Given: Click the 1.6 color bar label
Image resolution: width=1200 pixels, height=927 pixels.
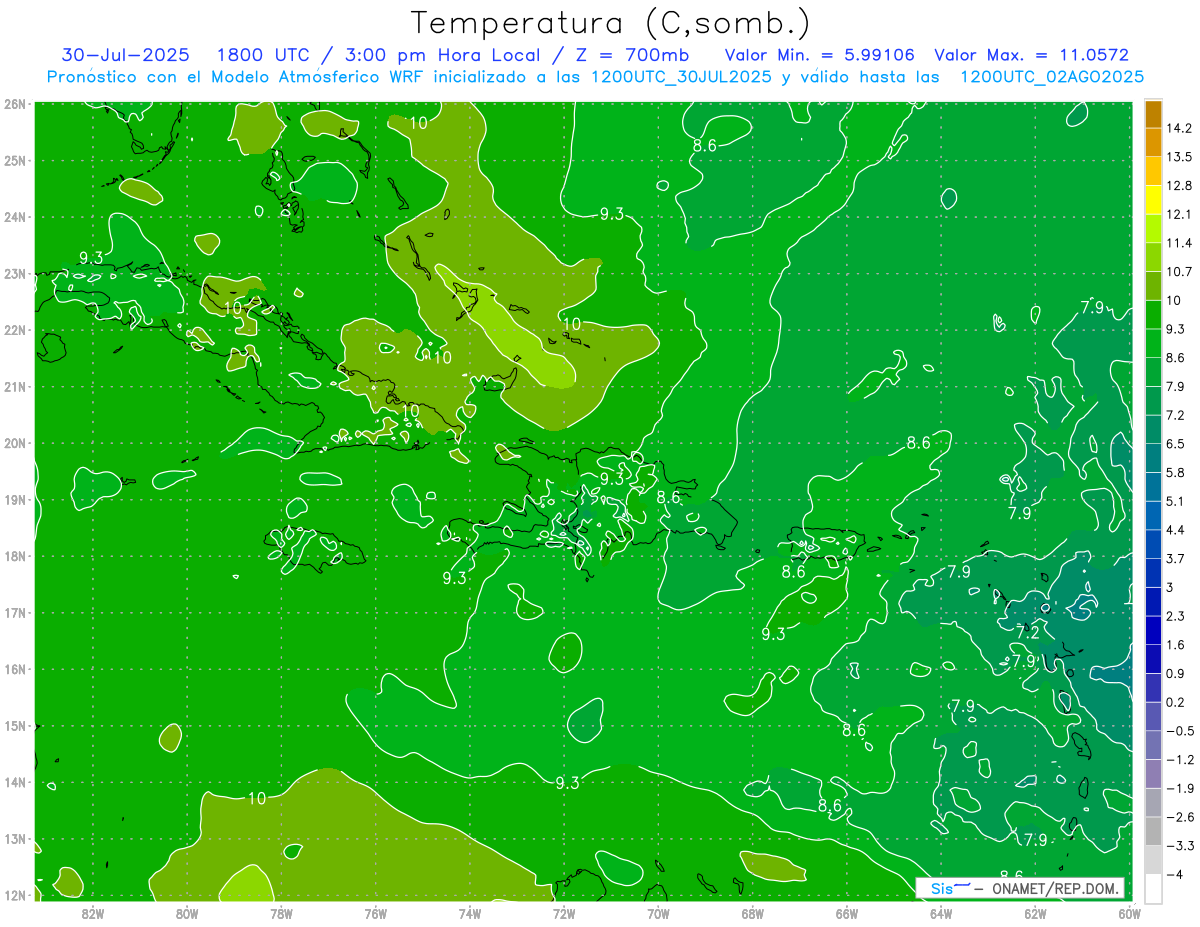Looking at the screenshot, I should coord(1176,645).
